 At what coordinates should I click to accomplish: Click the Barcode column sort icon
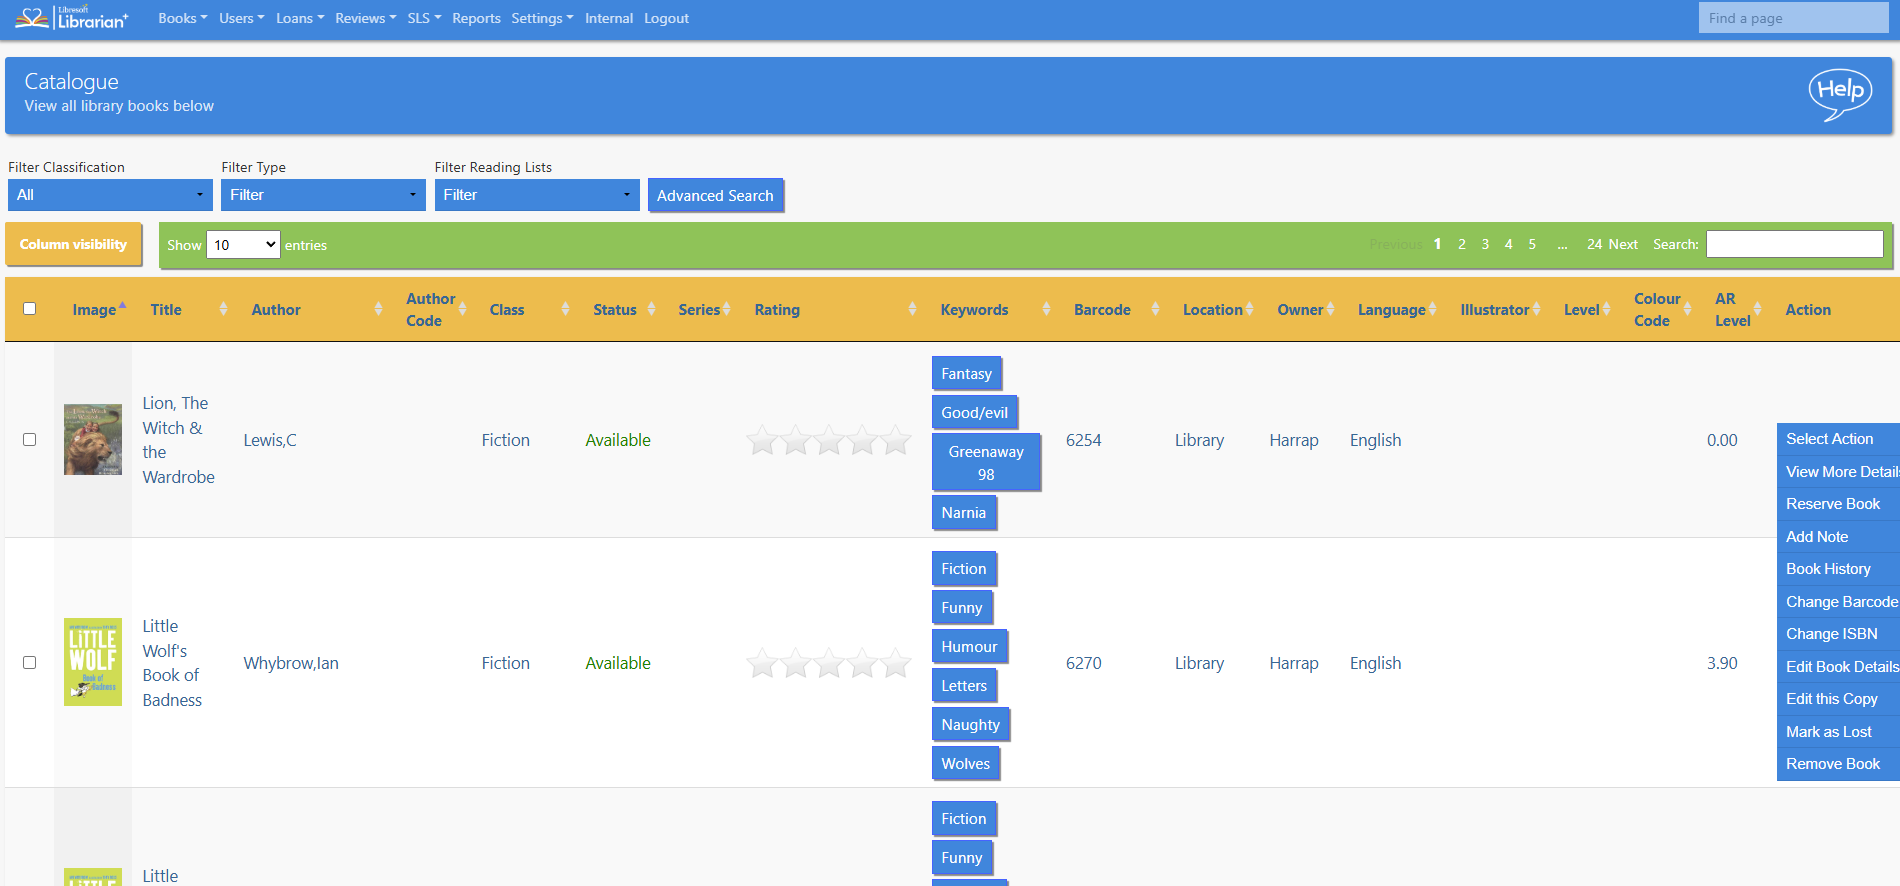tap(1155, 310)
